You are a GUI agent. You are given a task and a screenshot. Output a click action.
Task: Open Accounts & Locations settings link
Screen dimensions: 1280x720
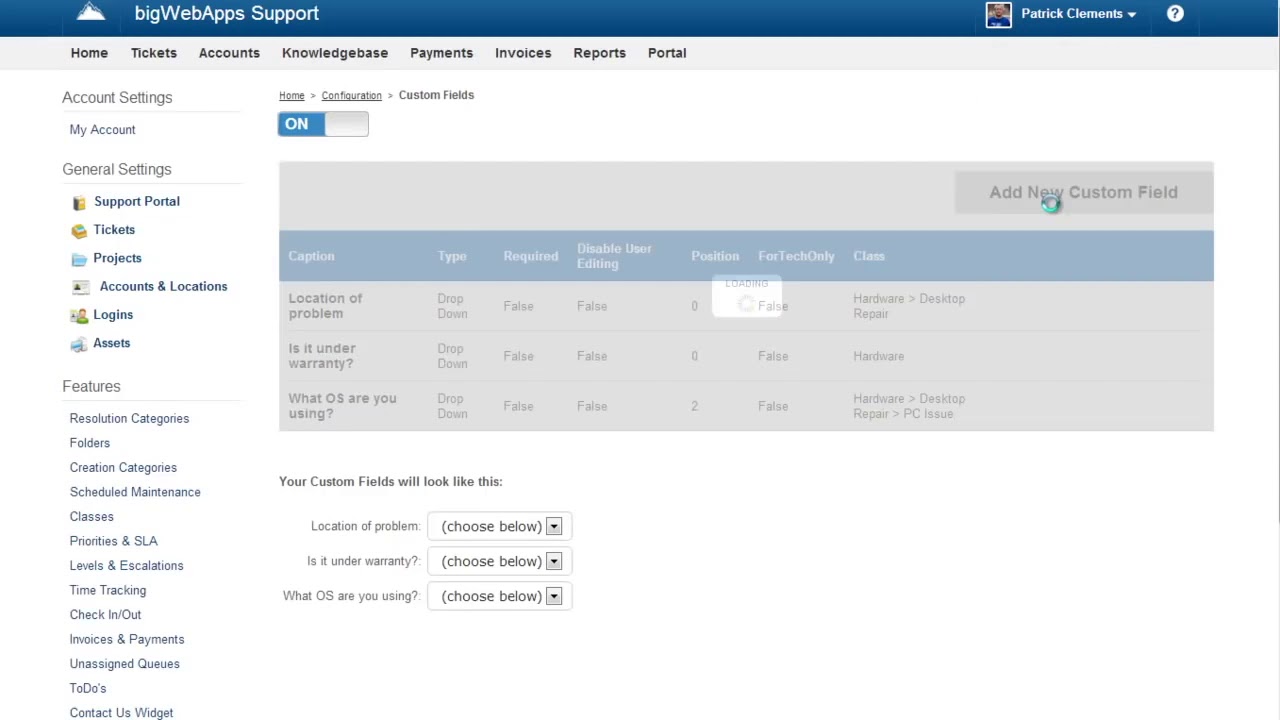163,286
